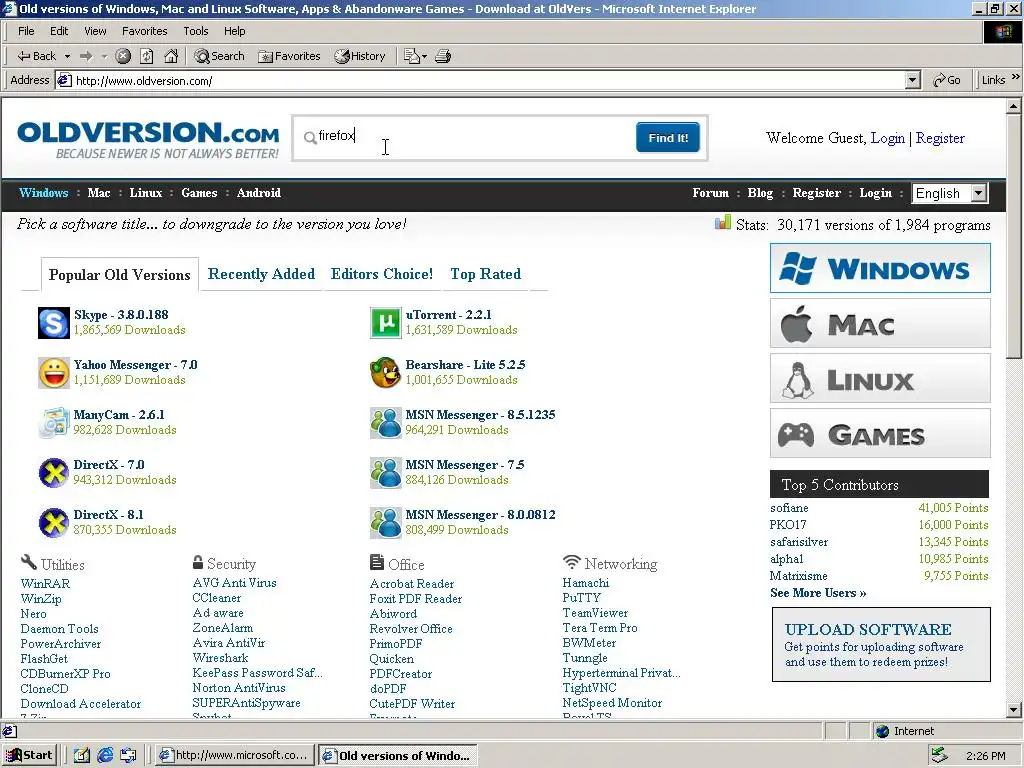Open the Tools menu
This screenshot has height=768, width=1024.
tap(195, 31)
